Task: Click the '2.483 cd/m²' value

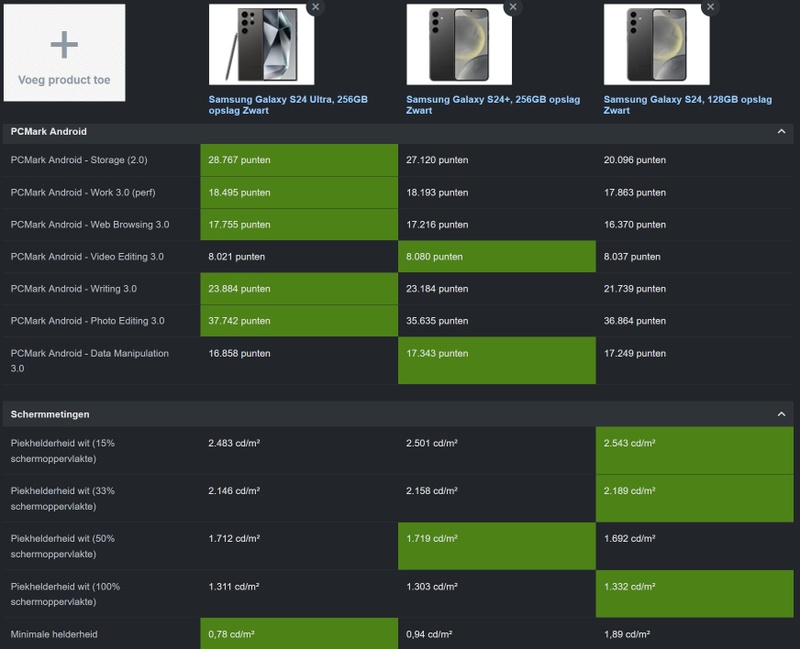Action: tap(234, 443)
